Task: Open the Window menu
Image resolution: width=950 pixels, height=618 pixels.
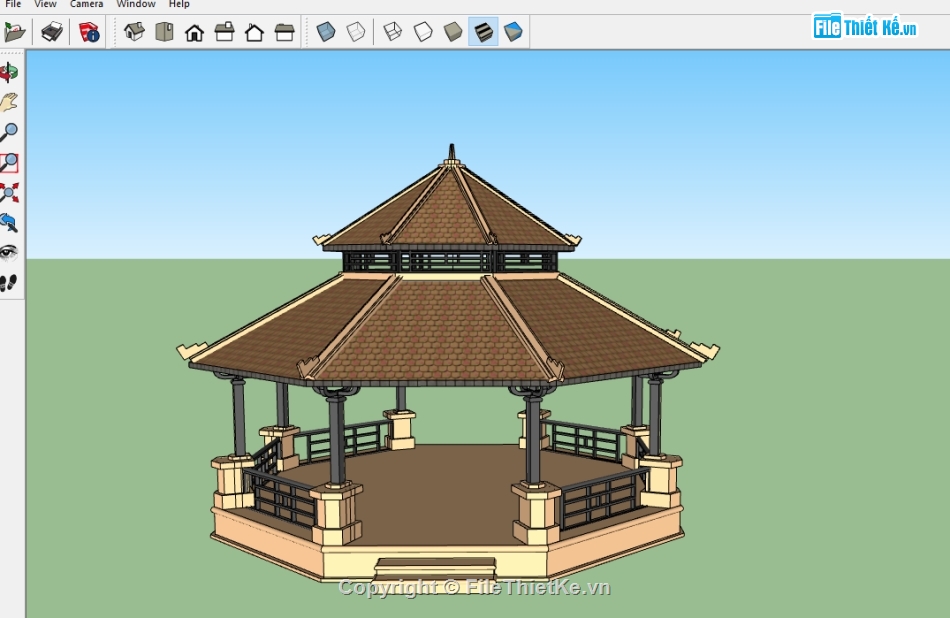Action: pyautogui.click(x=136, y=4)
